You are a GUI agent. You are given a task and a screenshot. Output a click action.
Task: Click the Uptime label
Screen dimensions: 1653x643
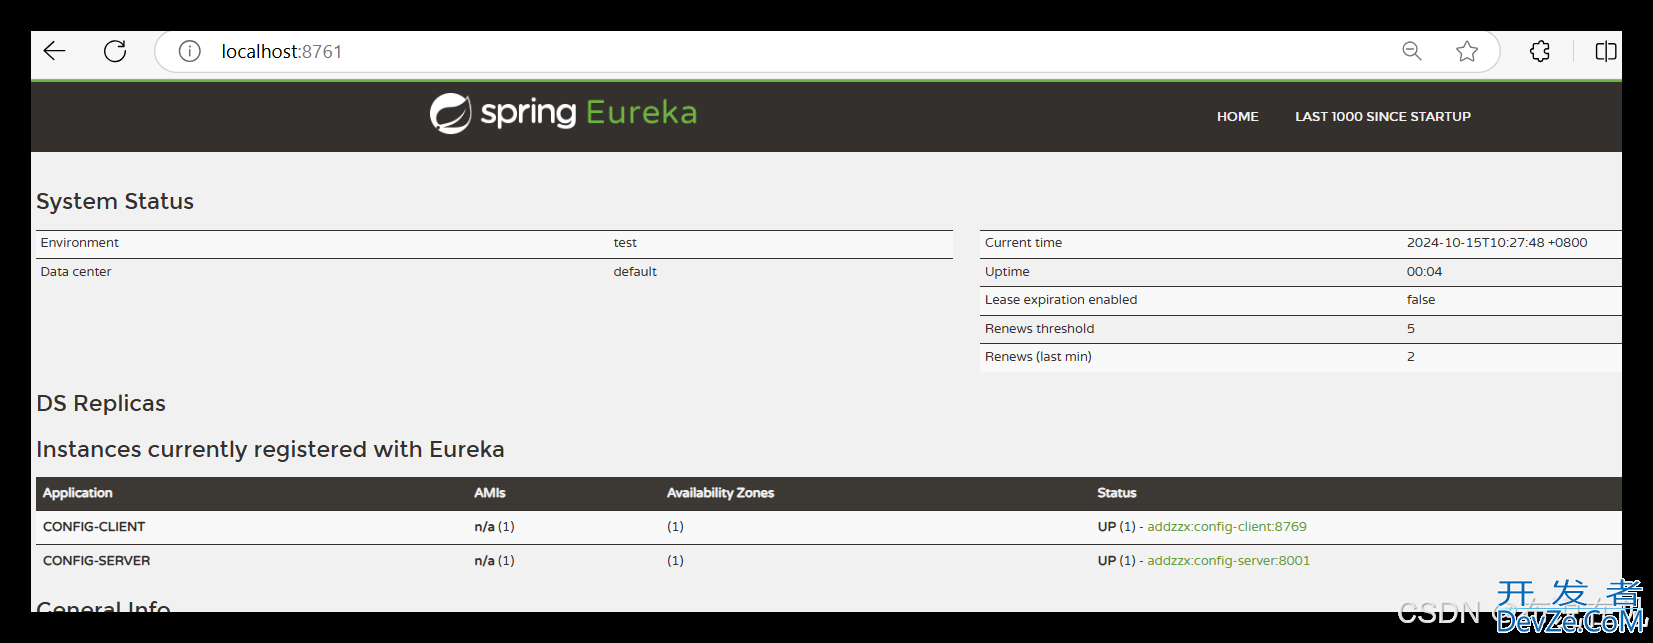[x=1006, y=272]
